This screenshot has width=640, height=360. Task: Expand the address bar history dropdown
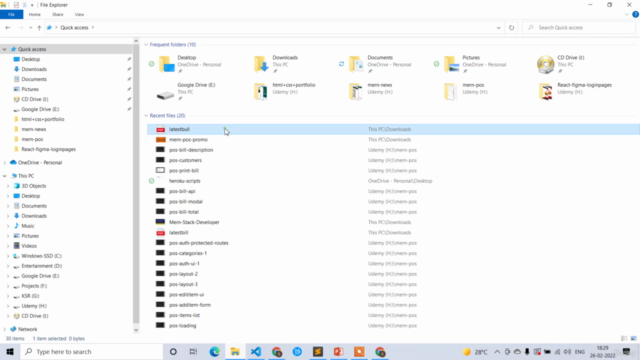[498, 28]
